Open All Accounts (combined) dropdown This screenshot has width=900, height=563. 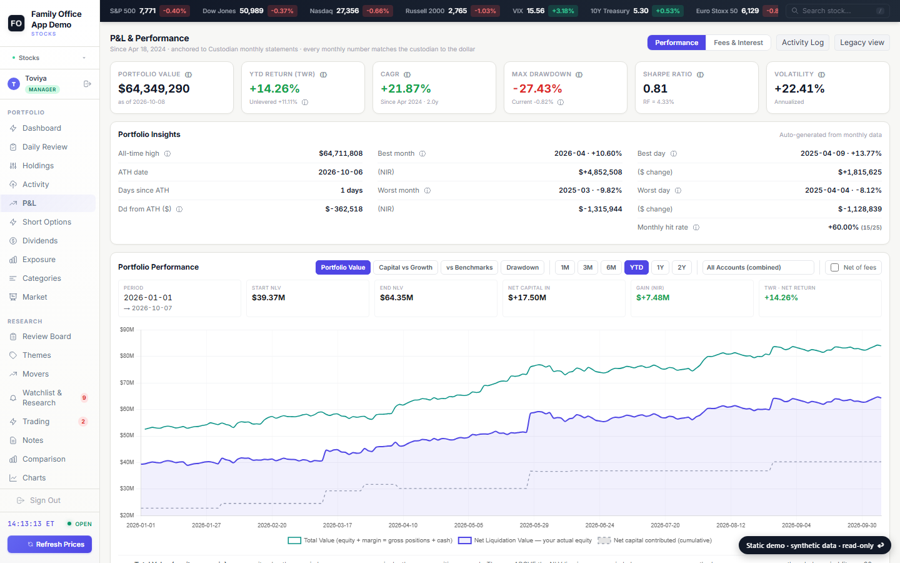[x=758, y=267]
